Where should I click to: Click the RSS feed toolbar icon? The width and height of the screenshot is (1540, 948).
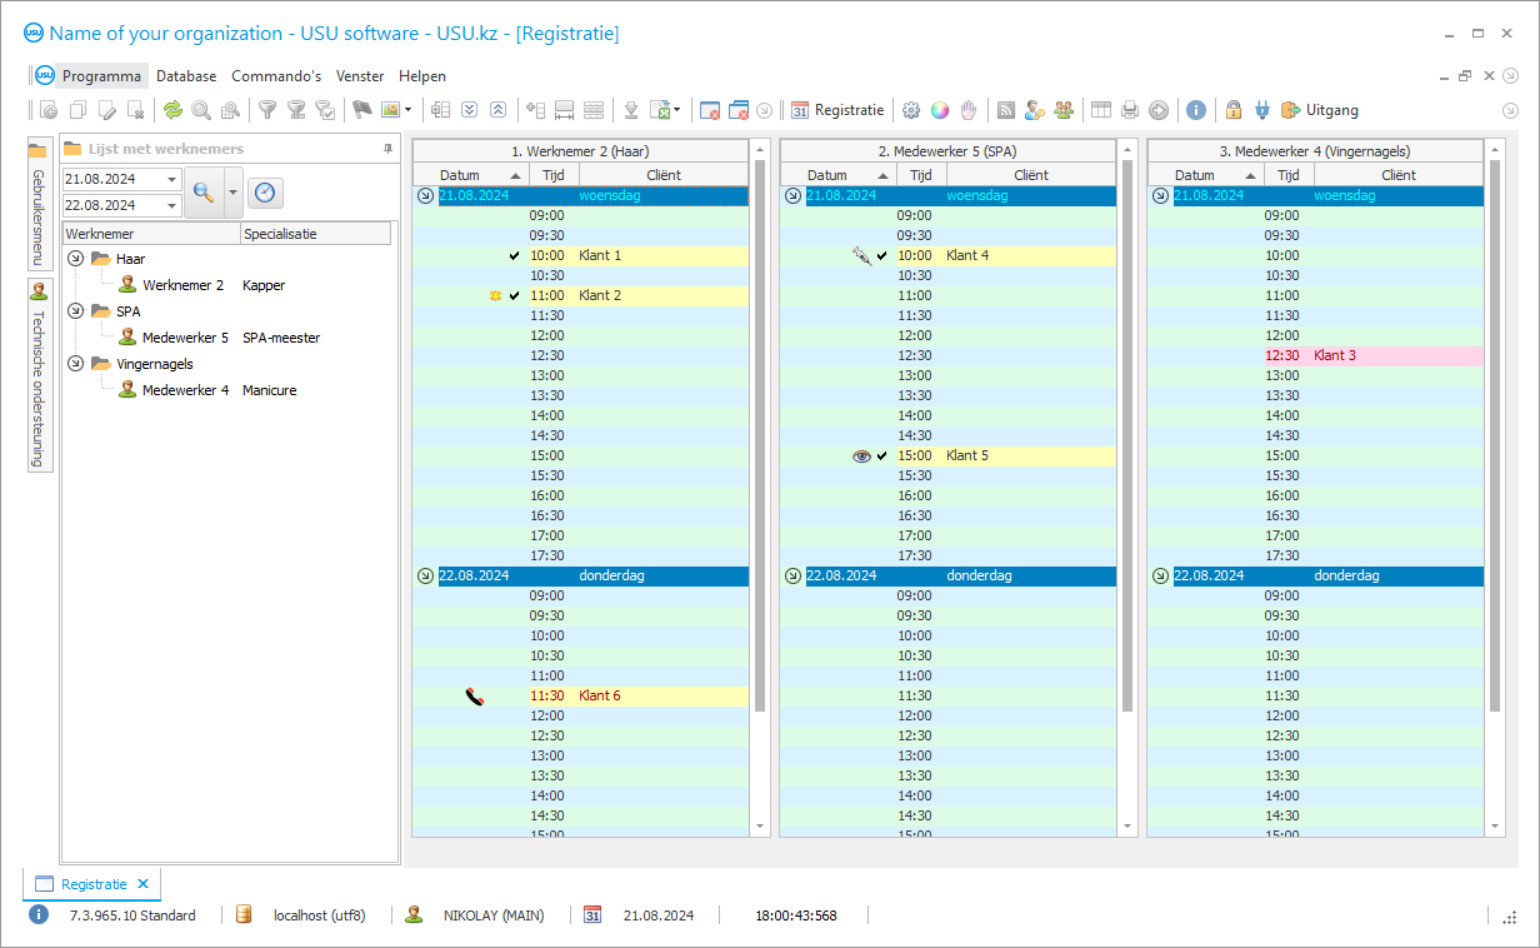(x=1006, y=110)
